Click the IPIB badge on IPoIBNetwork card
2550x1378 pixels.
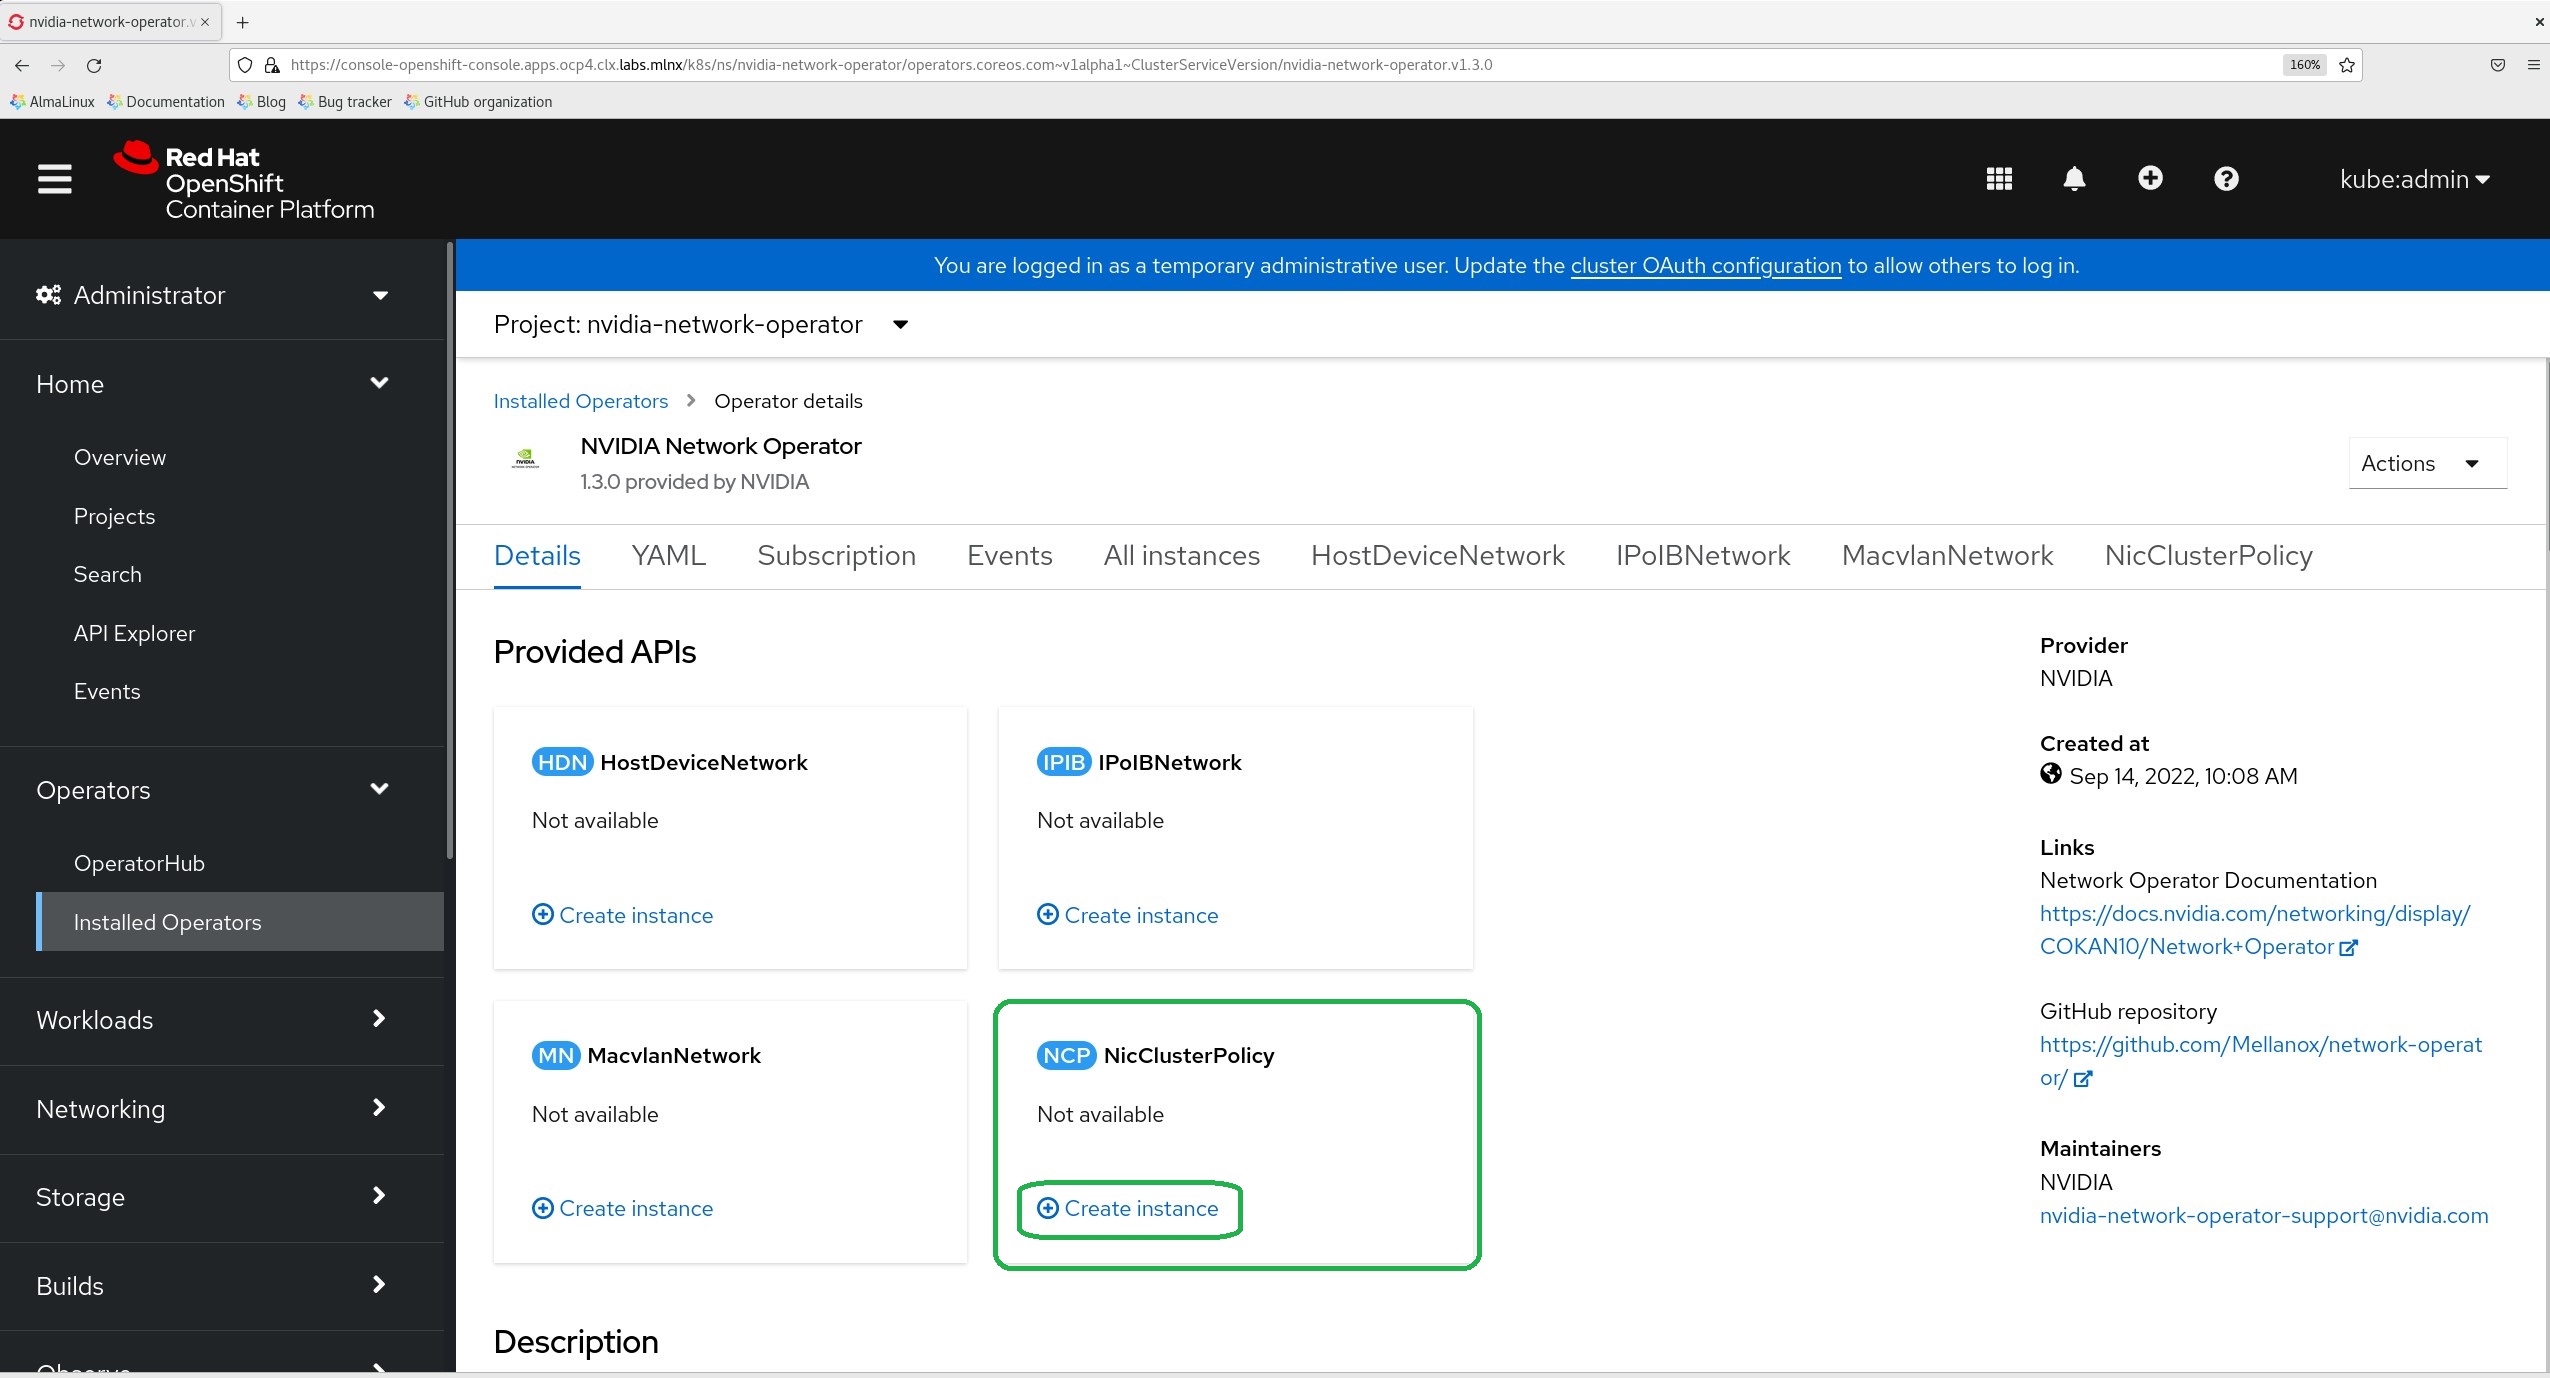tap(1063, 762)
